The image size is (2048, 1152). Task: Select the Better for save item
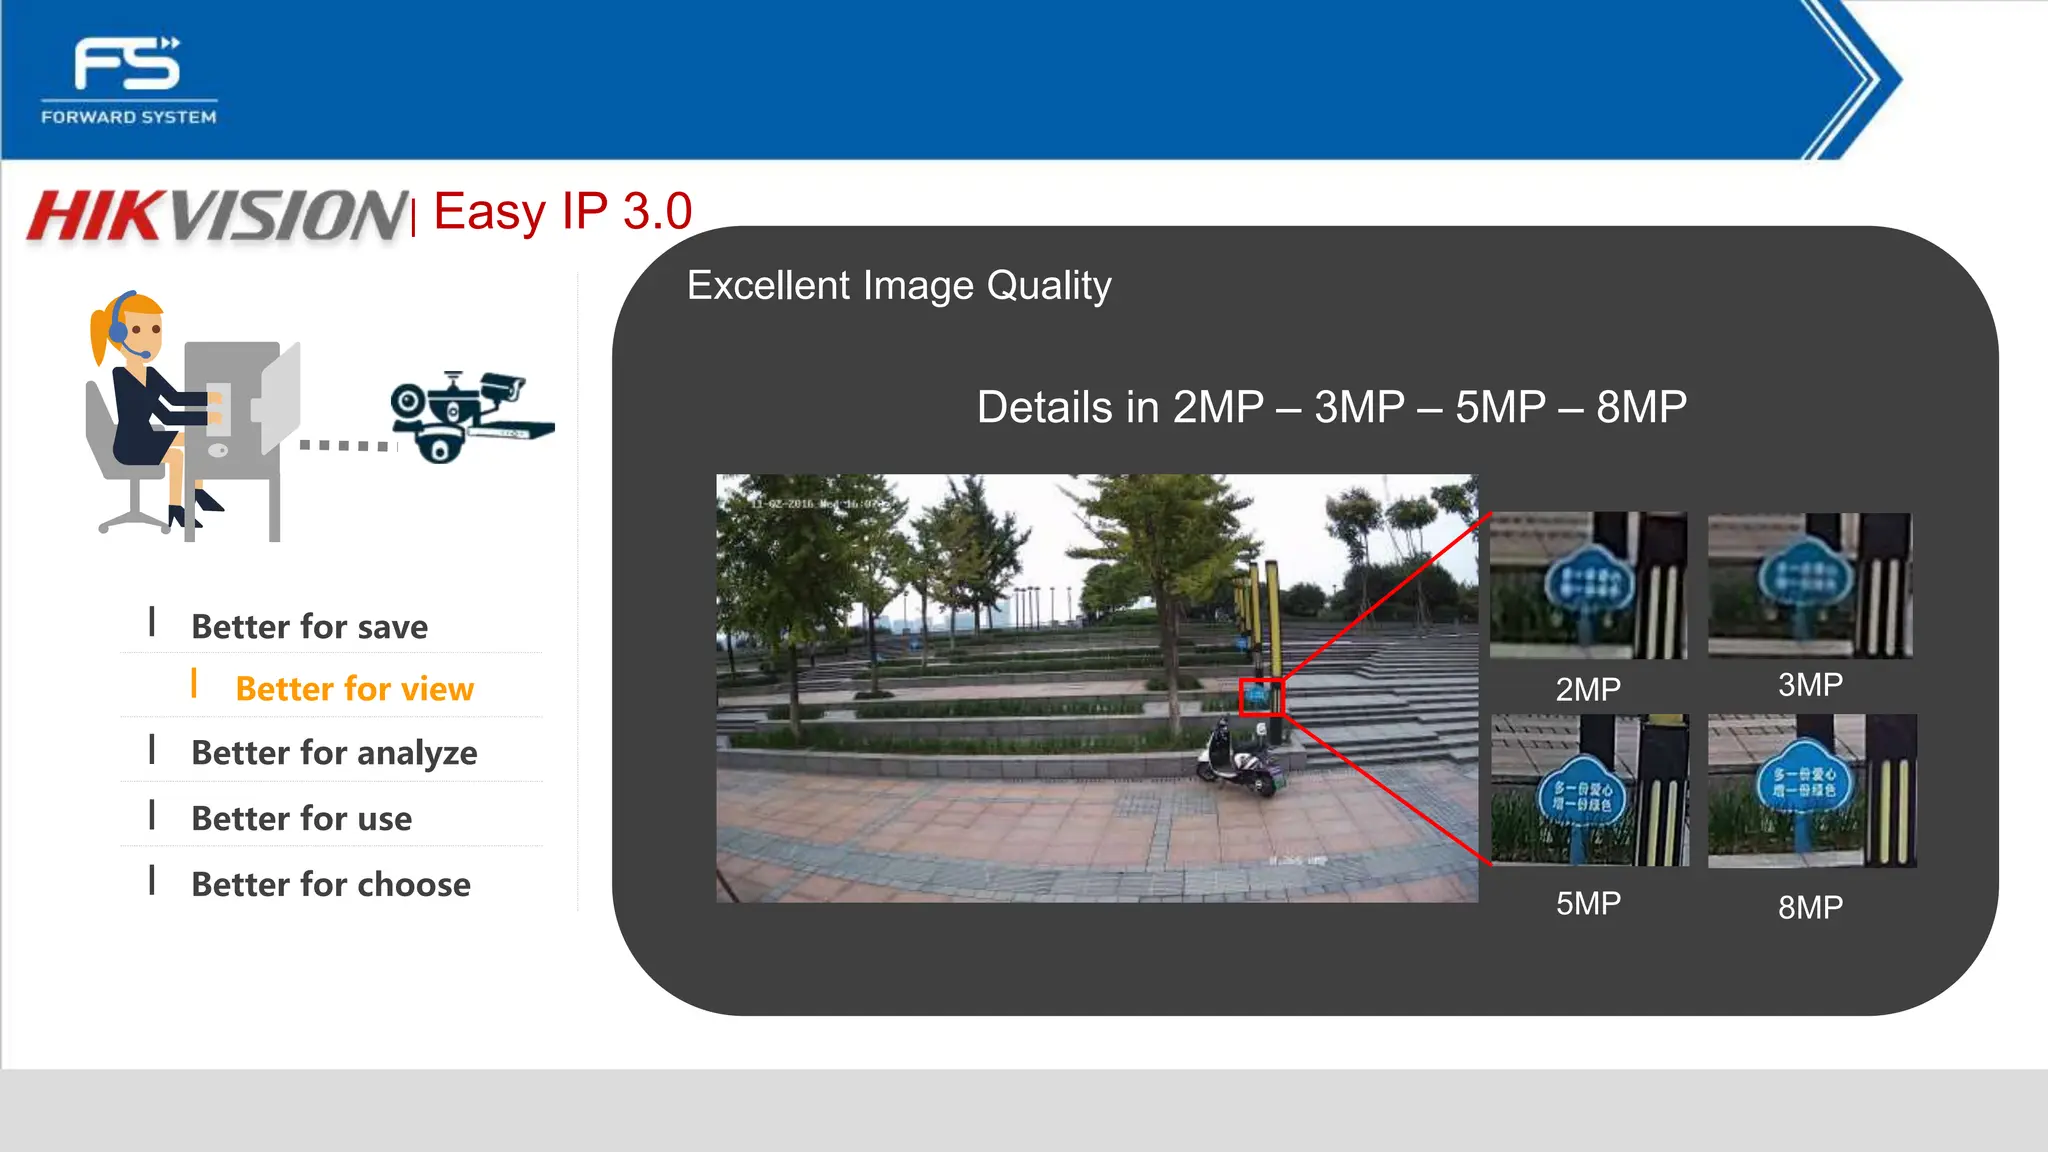[309, 626]
